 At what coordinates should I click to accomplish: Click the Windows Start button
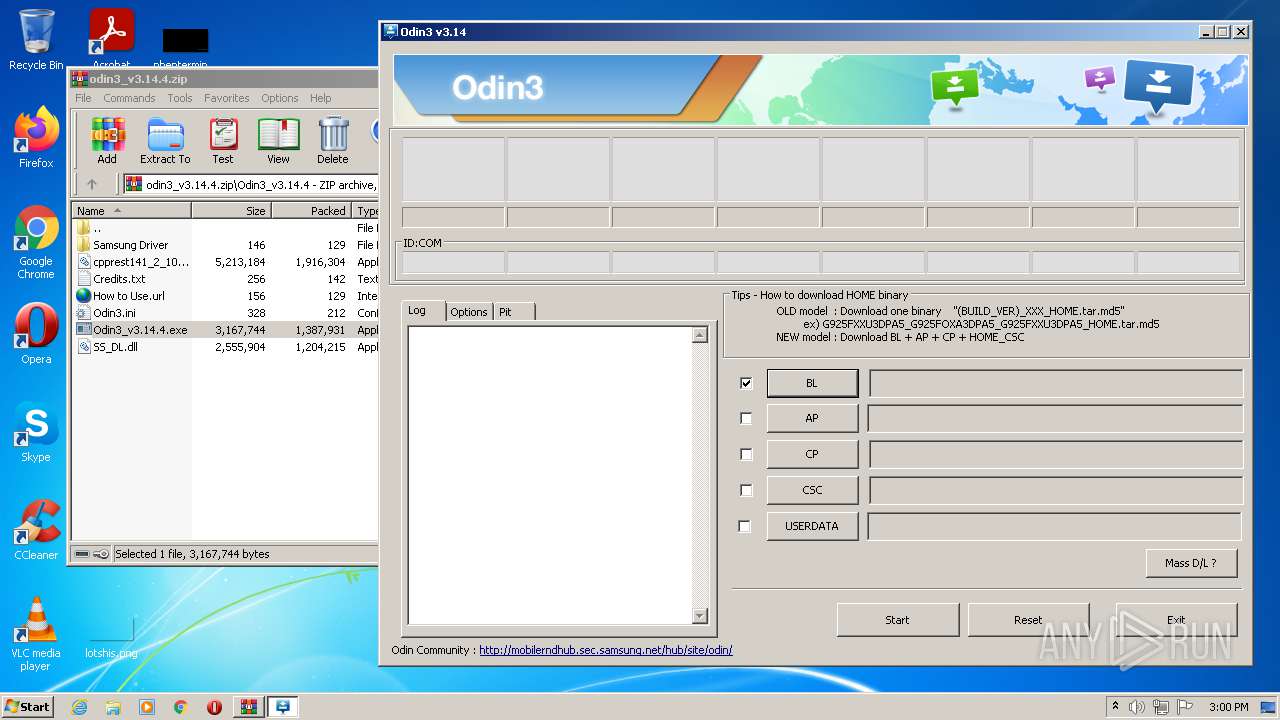coord(28,707)
